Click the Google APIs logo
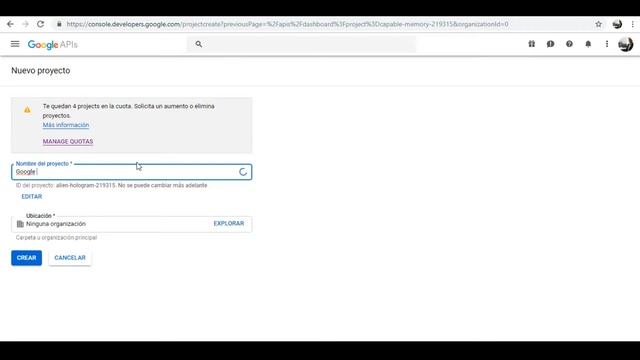This screenshot has width=640, height=360. [x=53, y=44]
